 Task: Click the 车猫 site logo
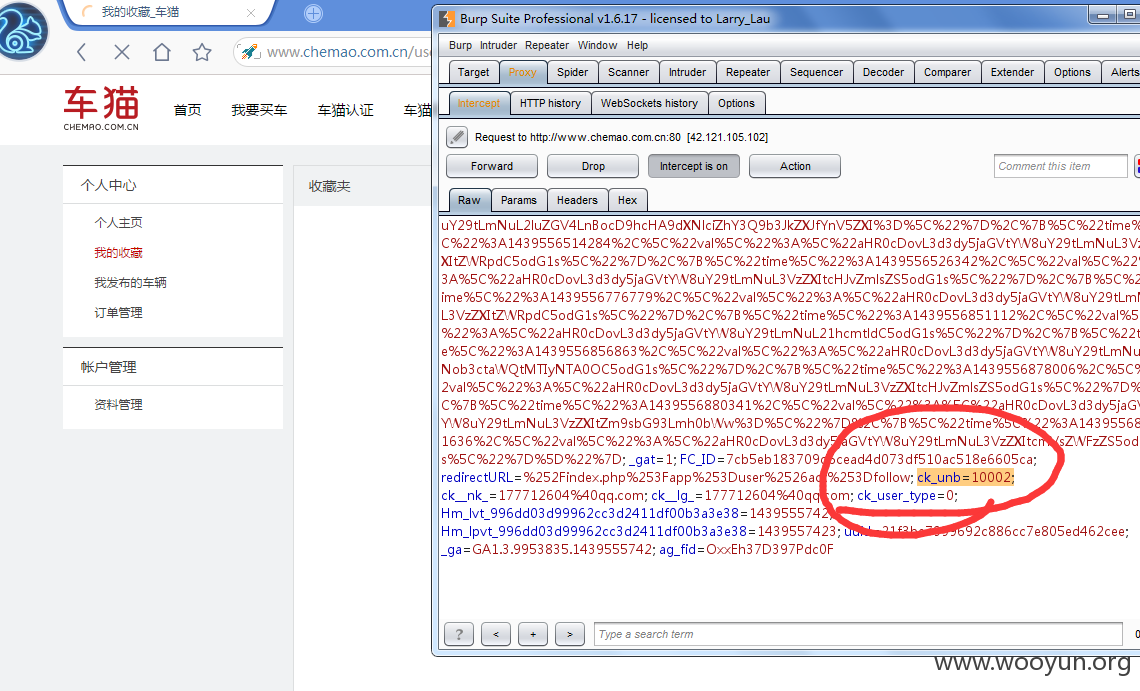point(101,108)
